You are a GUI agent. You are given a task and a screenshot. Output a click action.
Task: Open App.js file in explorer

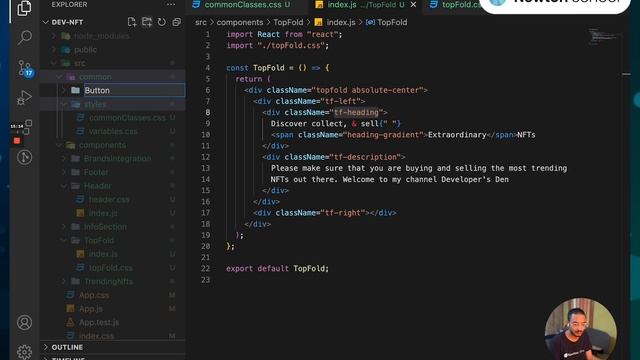[91, 309]
